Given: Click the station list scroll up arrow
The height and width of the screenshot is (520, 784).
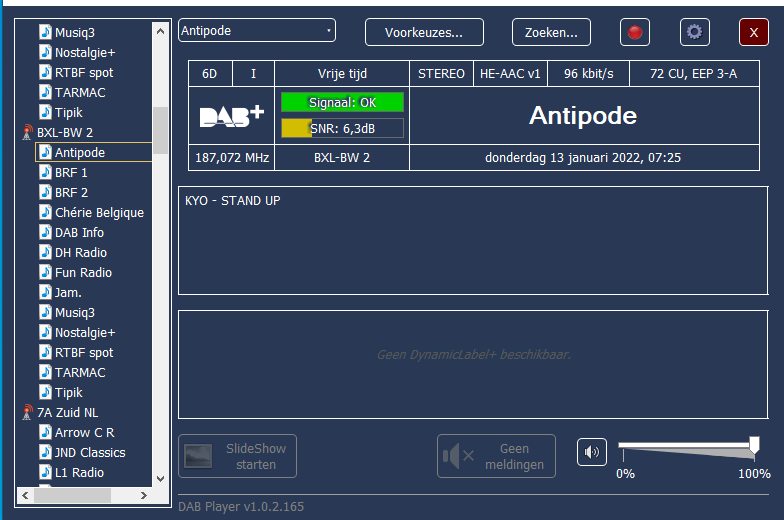Looking at the screenshot, I should click(160, 31).
